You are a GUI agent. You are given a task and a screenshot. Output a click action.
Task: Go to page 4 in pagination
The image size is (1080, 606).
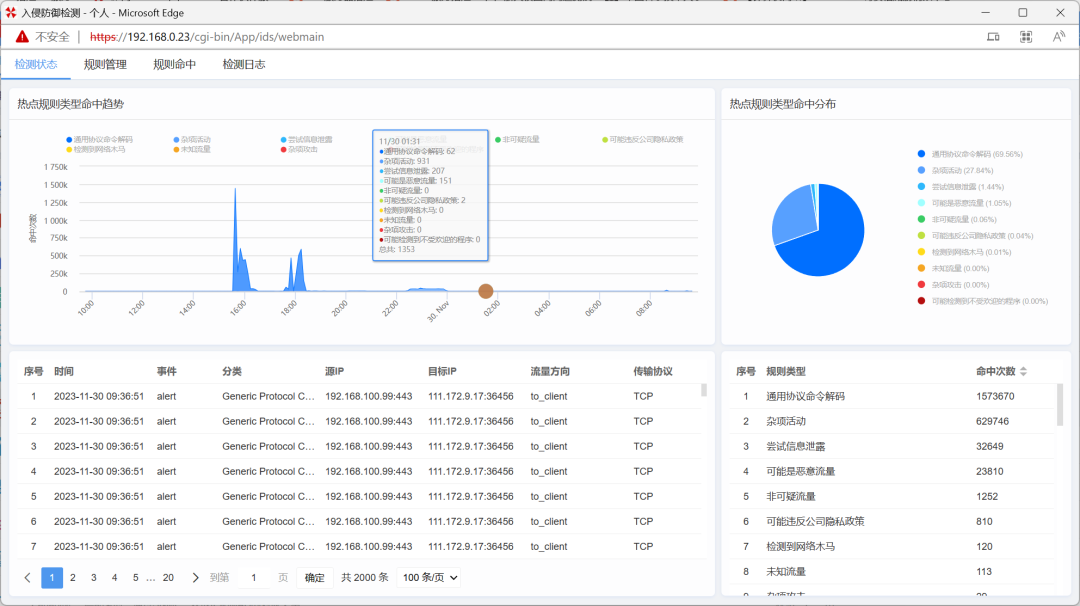click(x=114, y=578)
